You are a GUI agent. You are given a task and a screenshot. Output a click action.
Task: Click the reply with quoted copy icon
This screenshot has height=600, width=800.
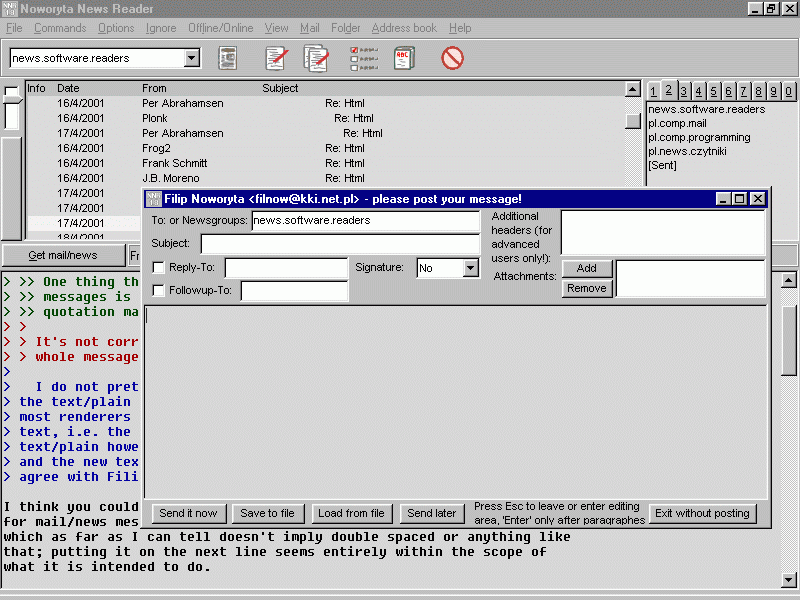(x=316, y=58)
